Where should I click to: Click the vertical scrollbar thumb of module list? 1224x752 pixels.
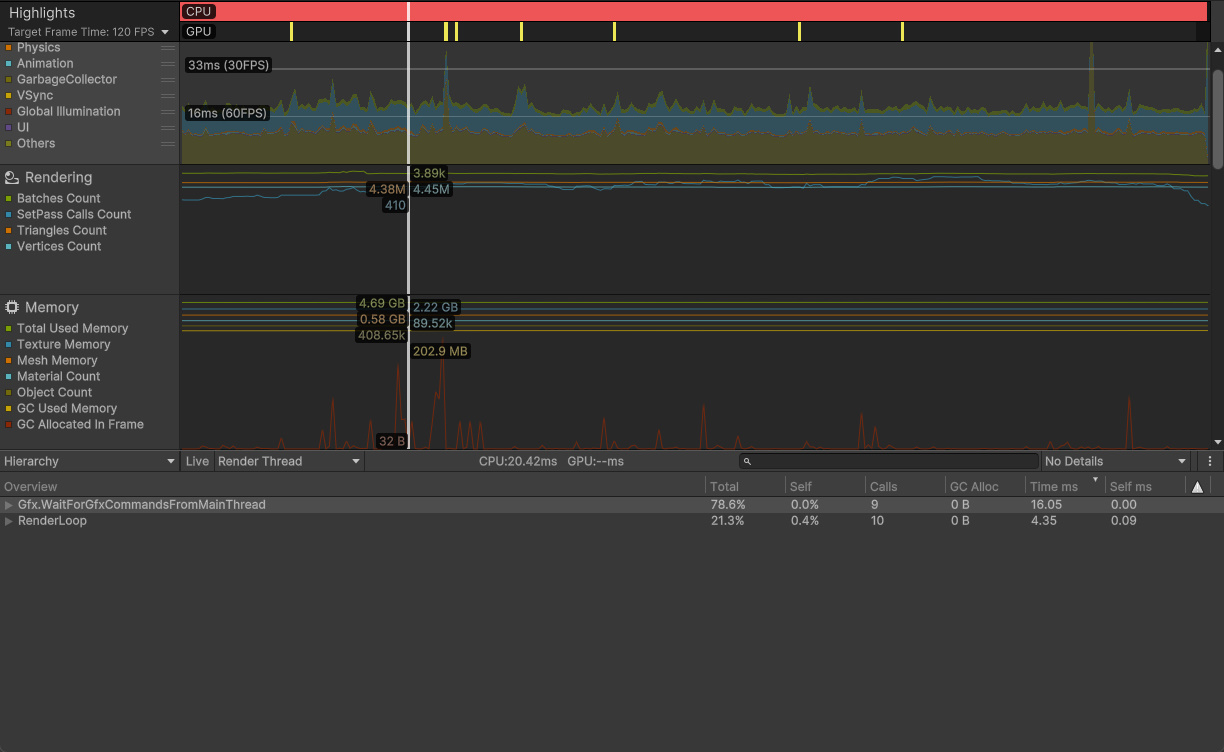pyautogui.click(x=1217, y=119)
